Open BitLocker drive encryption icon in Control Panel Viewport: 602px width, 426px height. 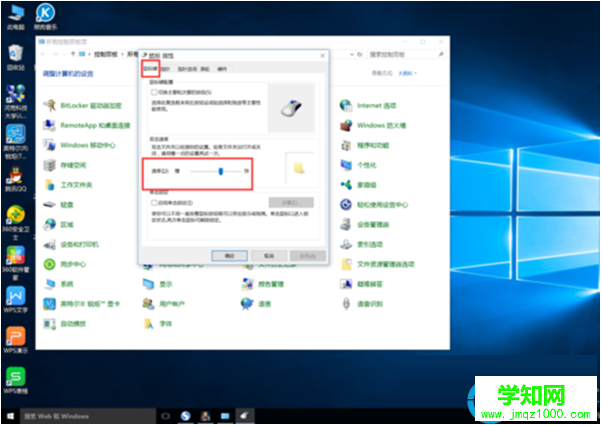(x=49, y=105)
